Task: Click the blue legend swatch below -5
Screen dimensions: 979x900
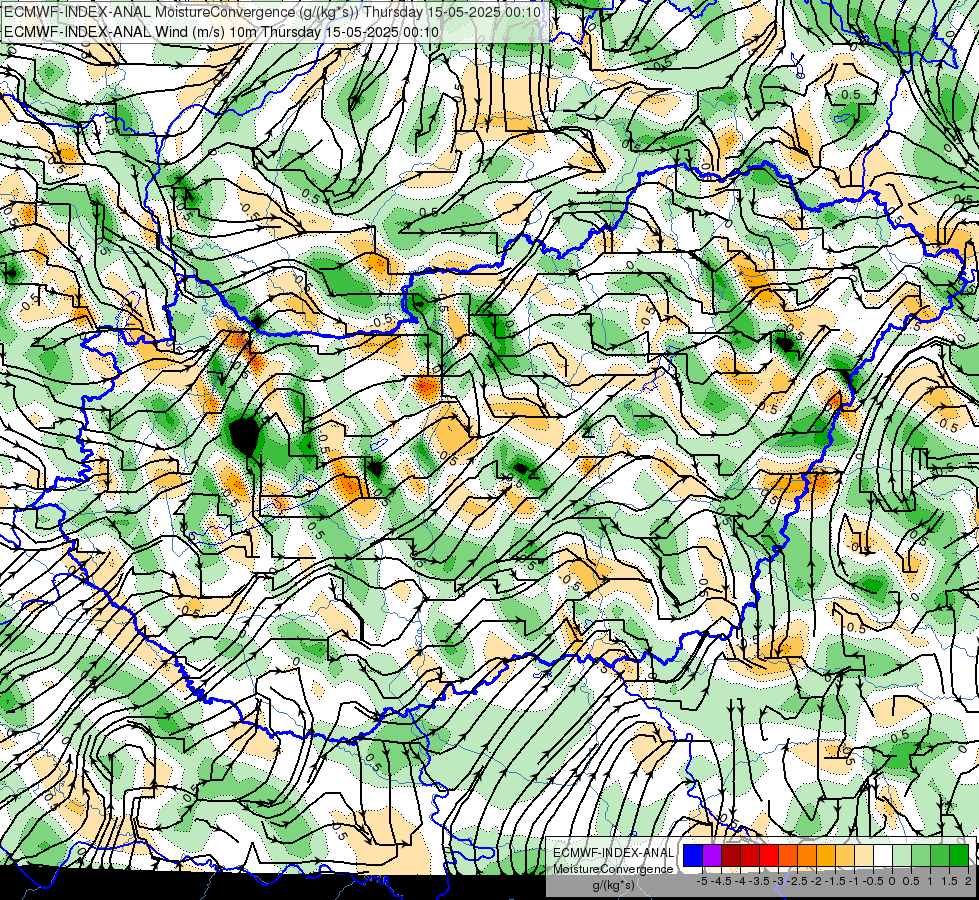Action: tap(693, 855)
